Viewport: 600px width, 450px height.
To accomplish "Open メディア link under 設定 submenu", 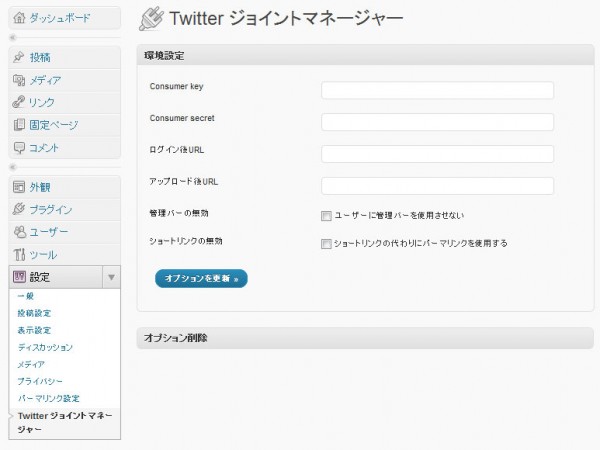I will (x=31, y=364).
